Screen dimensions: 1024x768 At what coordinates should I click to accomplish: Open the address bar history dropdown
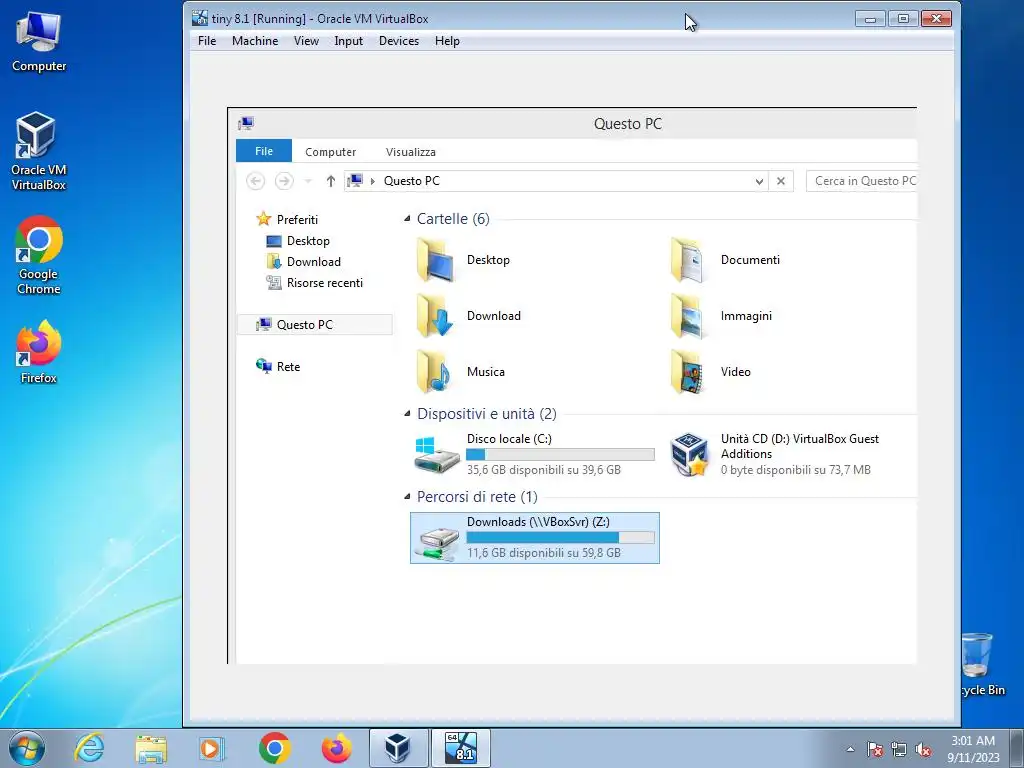pos(759,181)
